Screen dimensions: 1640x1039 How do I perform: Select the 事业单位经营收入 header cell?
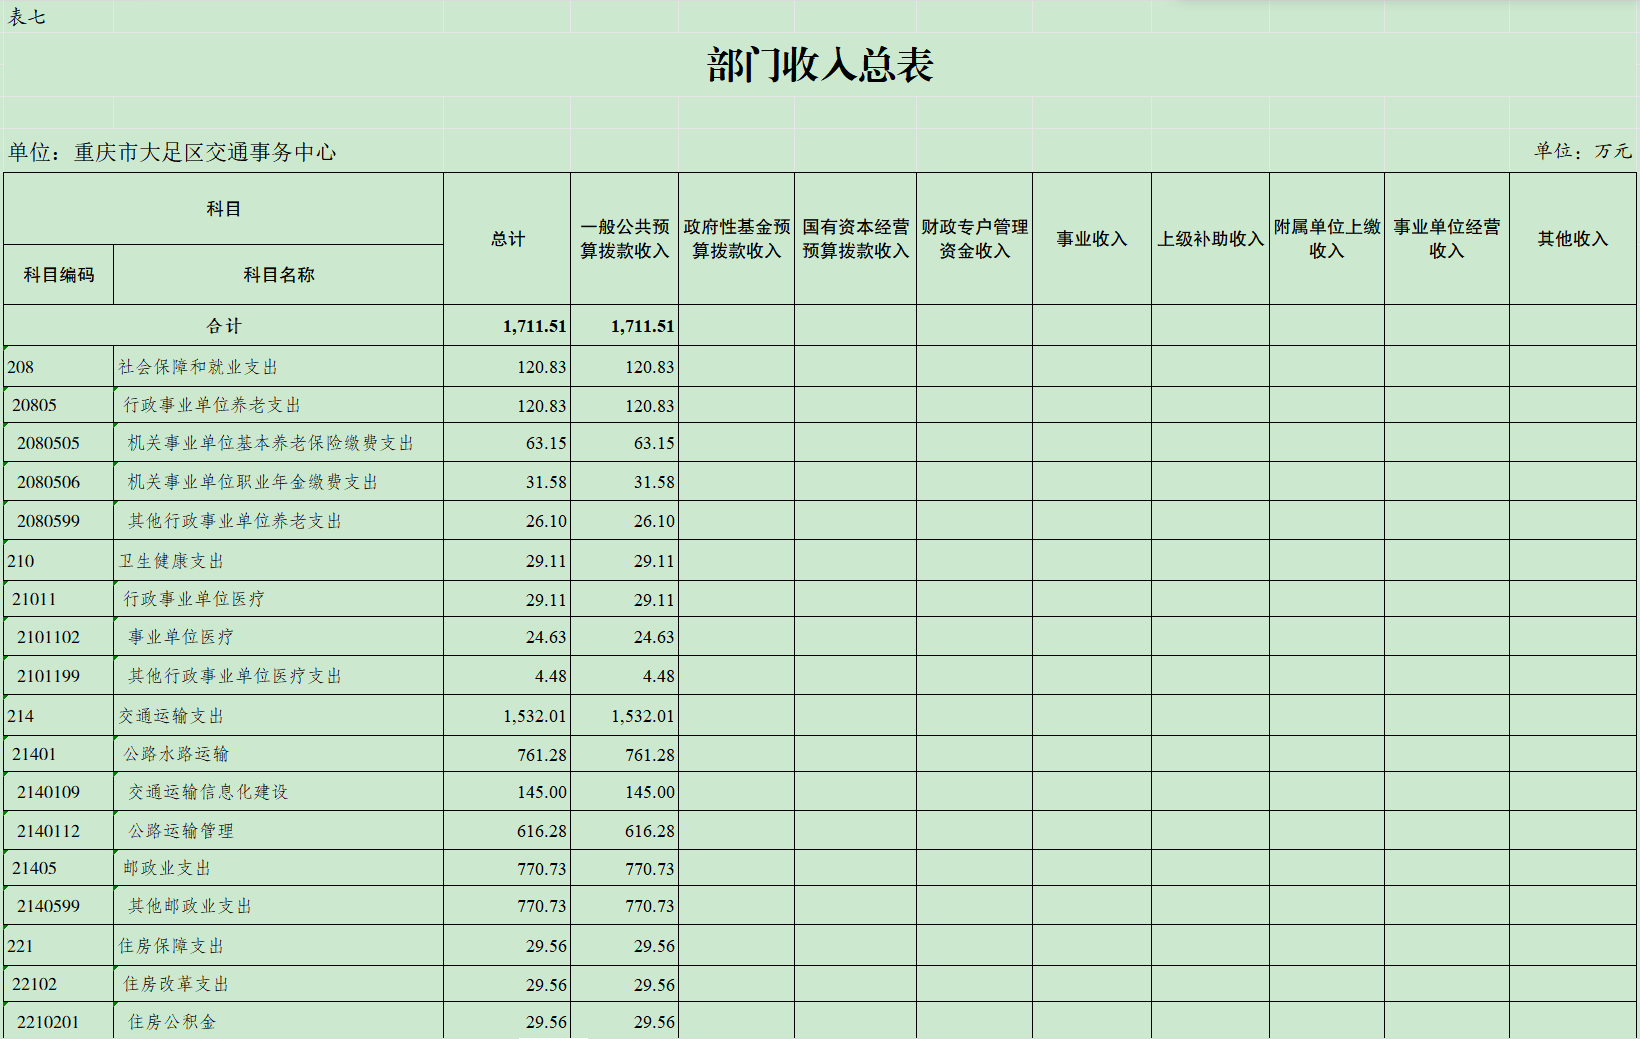(1447, 239)
